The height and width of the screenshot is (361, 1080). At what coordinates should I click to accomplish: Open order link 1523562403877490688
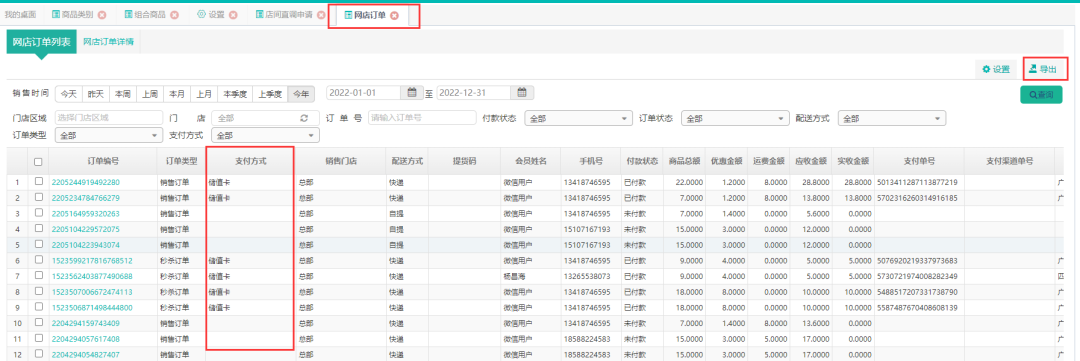coord(92,276)
